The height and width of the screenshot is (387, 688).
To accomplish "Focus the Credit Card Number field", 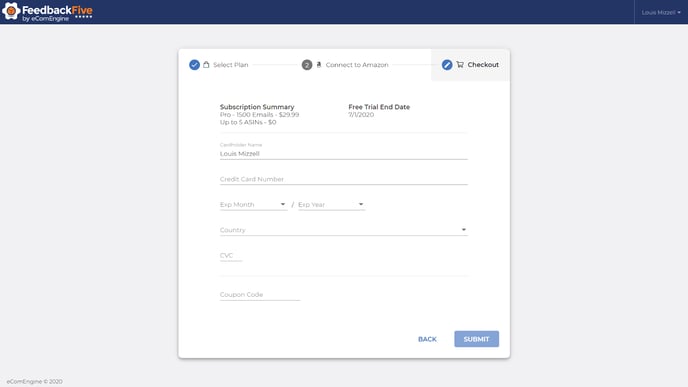I will (x=344, y=179).
